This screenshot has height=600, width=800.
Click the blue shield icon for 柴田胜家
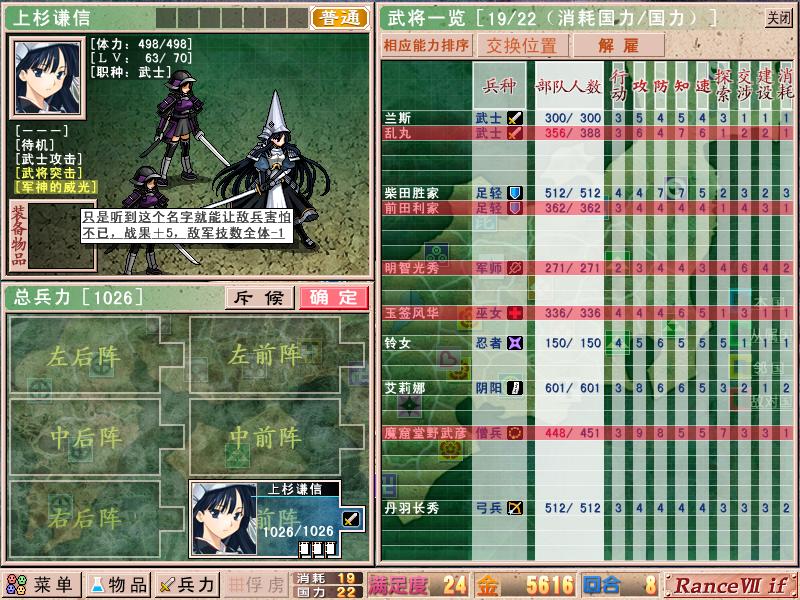(515, 193)
